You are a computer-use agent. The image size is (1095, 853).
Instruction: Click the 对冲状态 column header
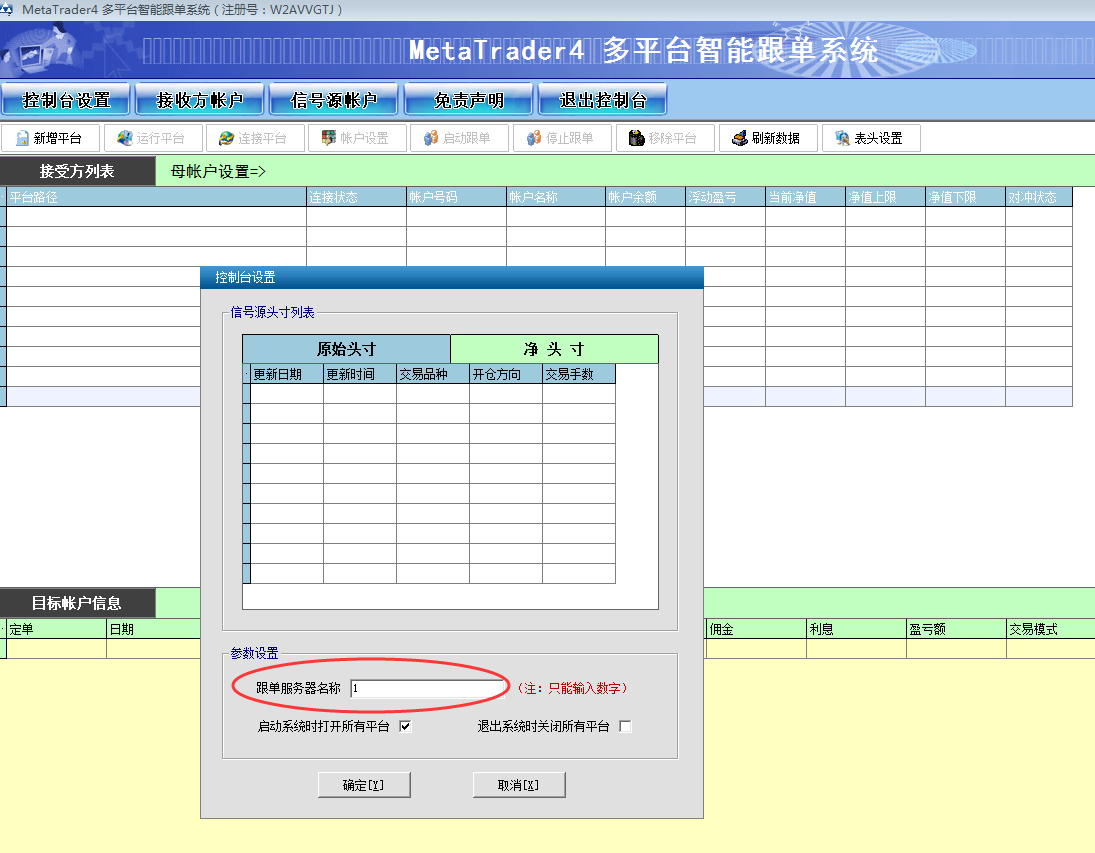(1039, 197)
